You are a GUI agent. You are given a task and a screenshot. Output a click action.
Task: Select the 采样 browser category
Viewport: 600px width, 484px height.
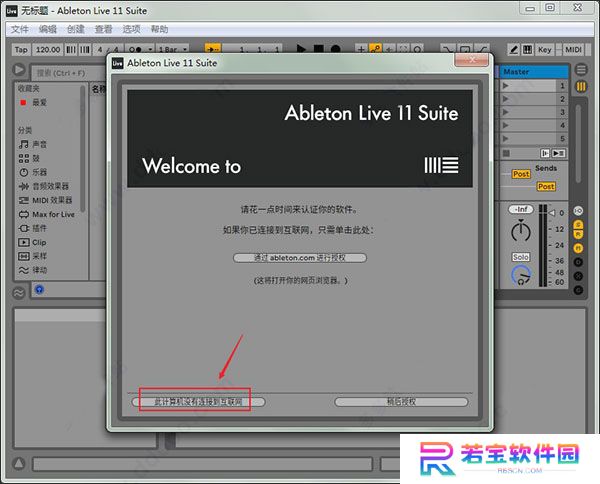pos(39,256)
